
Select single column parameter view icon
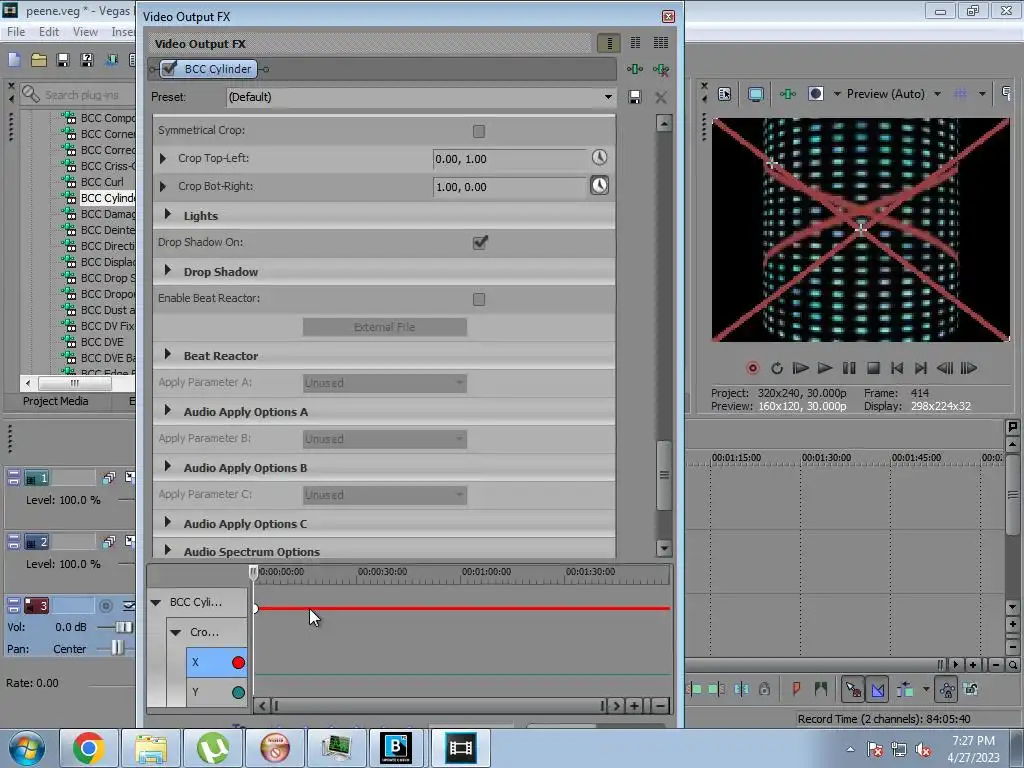tap(609, 43)
